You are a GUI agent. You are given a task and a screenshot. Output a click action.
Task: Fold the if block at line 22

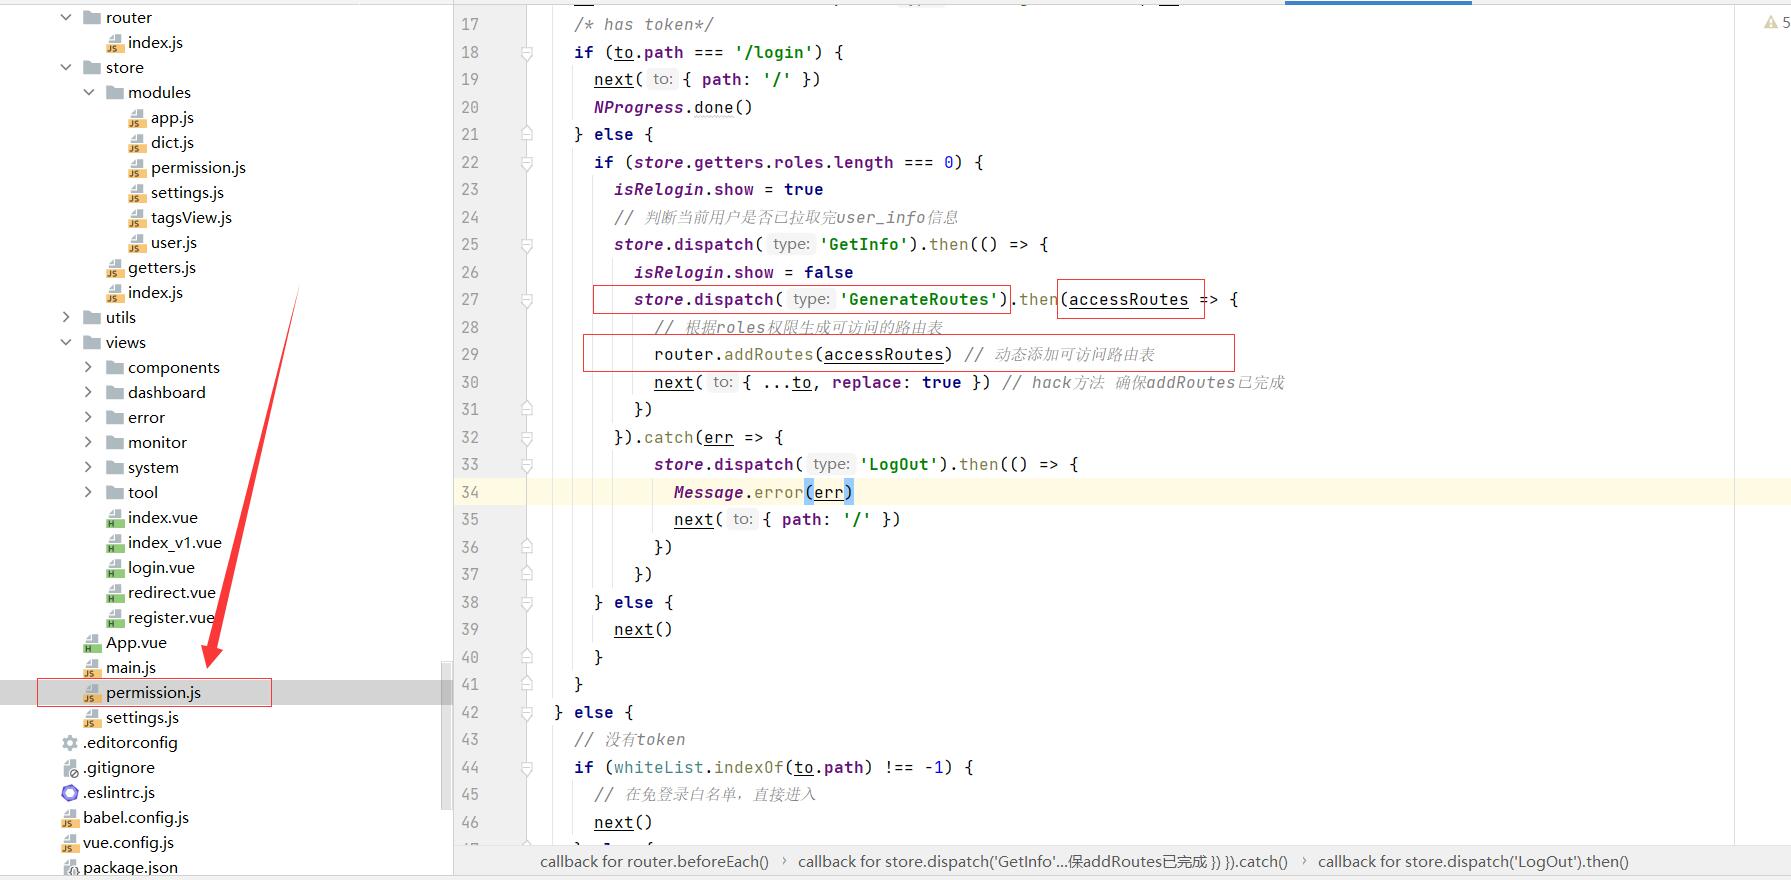[527, 162]
